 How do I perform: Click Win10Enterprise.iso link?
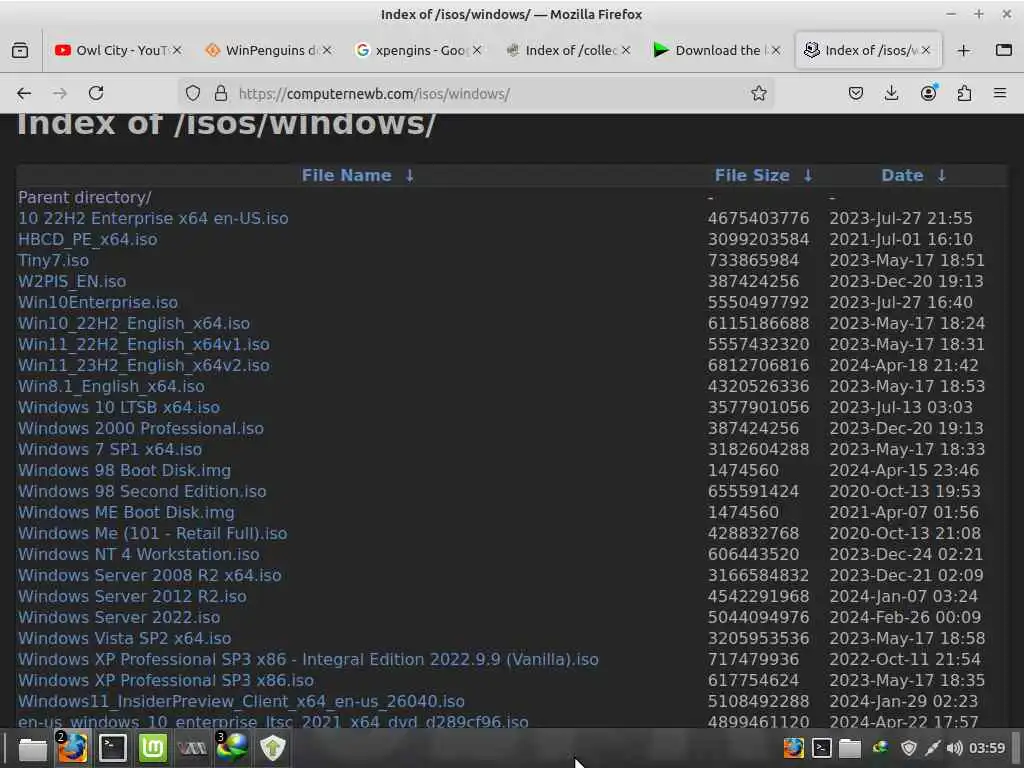click(98, 302)
